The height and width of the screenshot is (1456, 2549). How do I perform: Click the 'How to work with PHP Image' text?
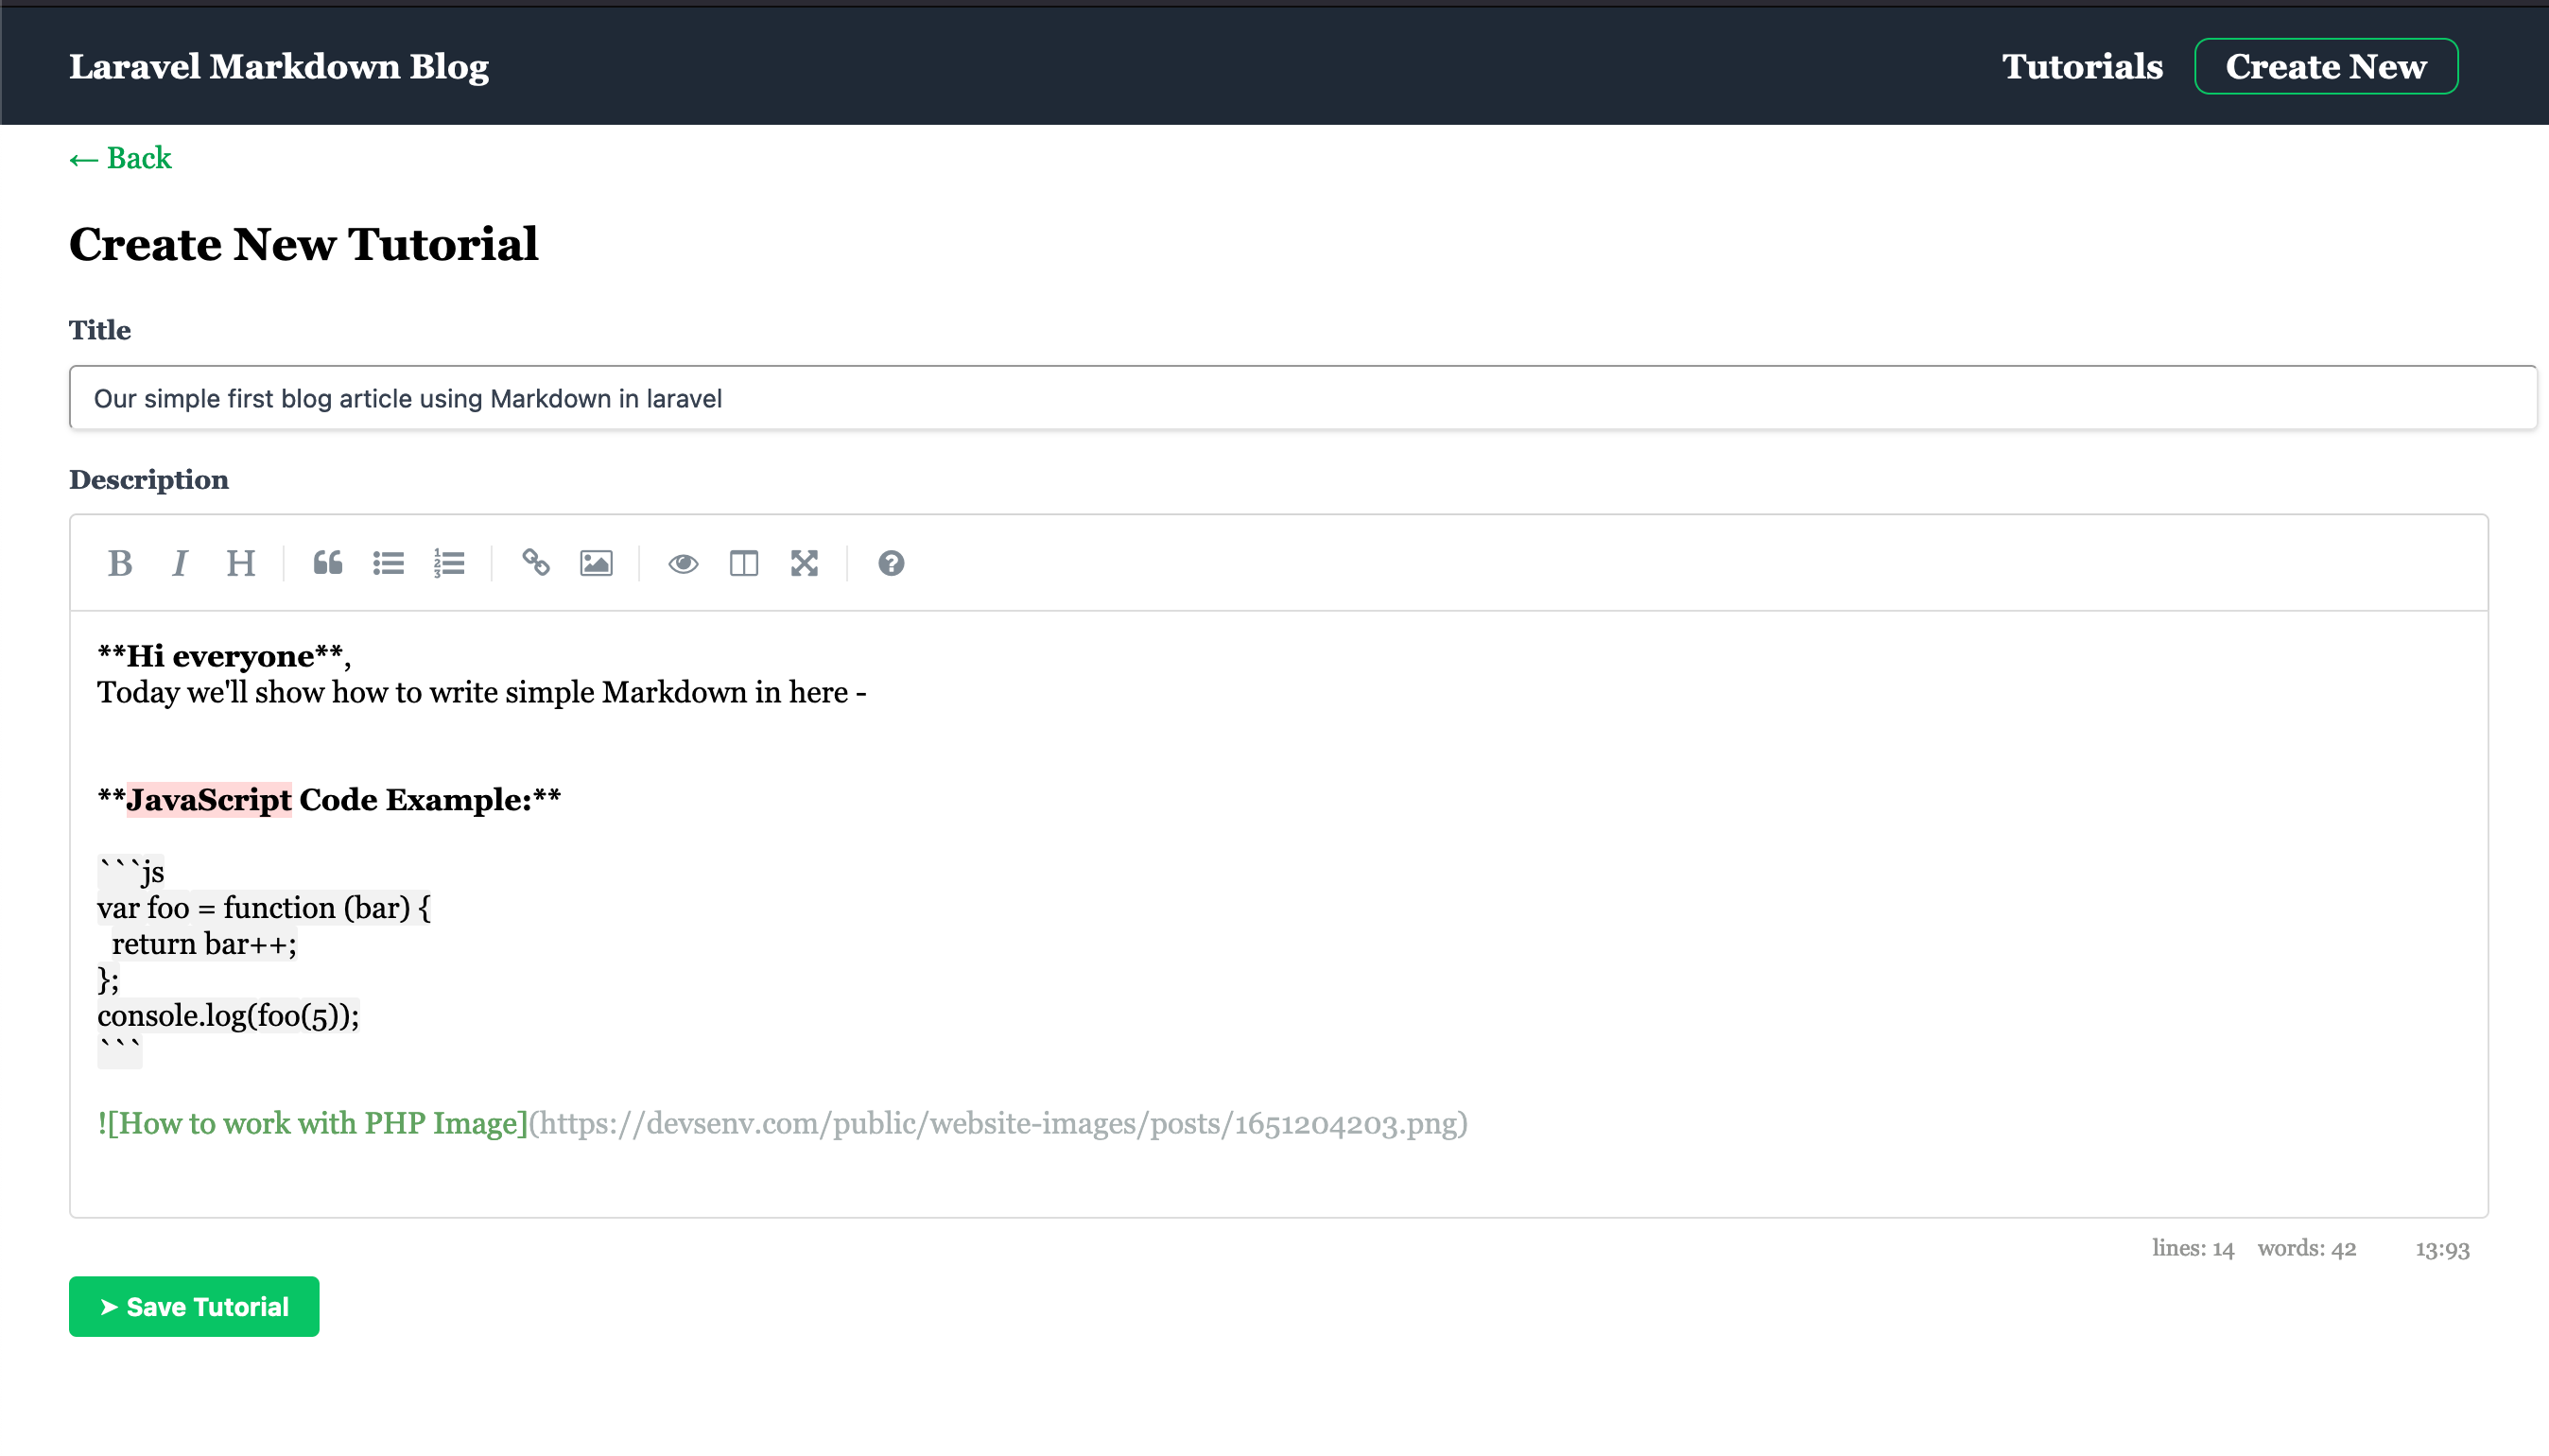click(318, 1124)
